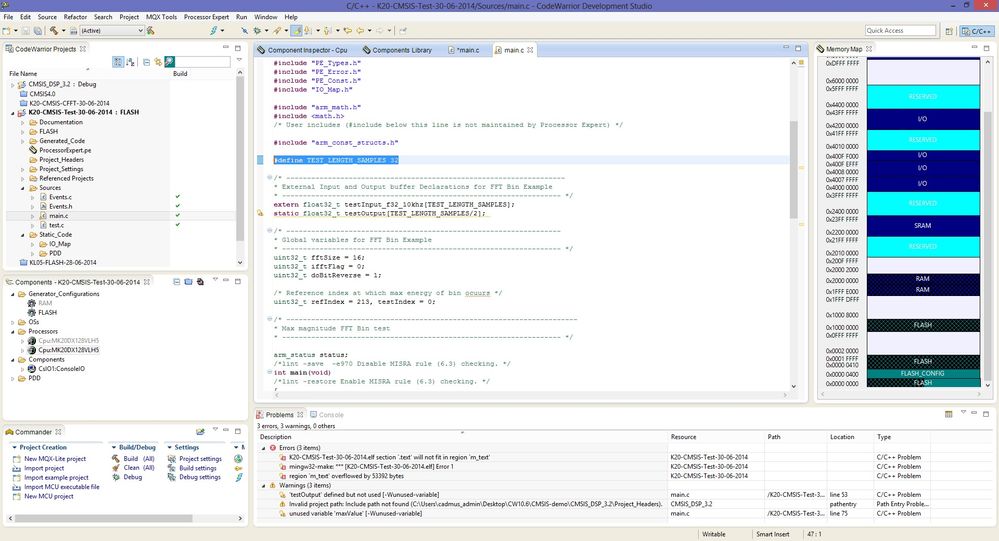Expand the IO_Map folder

[x=33, y=244]
